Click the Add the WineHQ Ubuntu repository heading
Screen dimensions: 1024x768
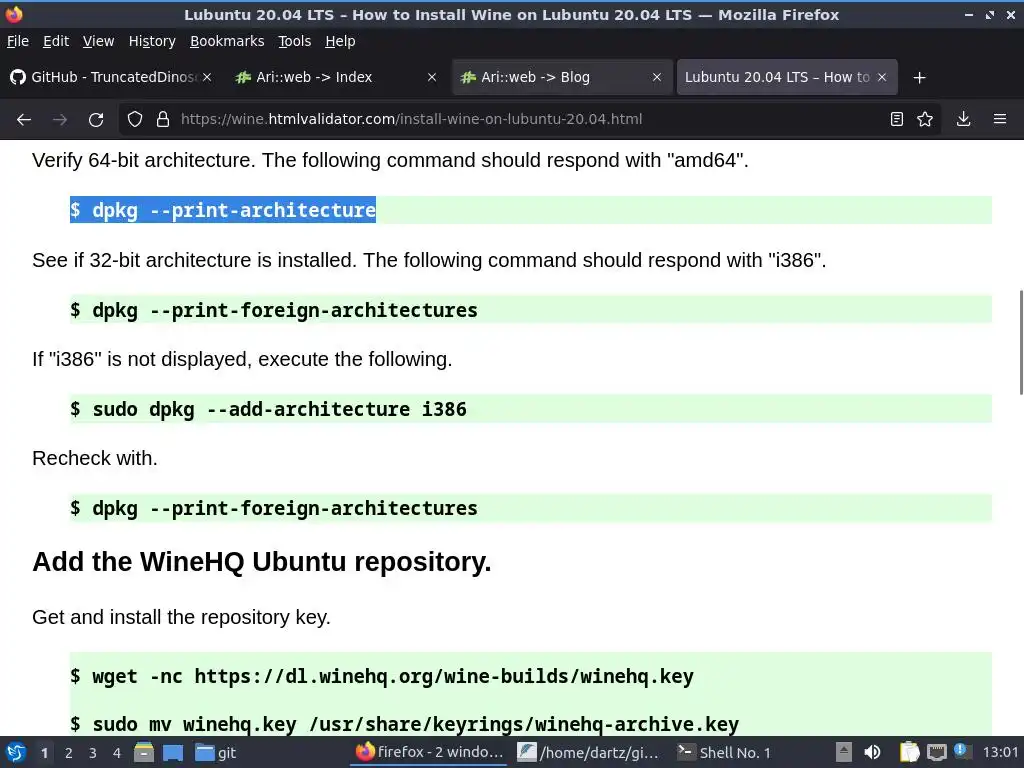click(x=261, y=562)
